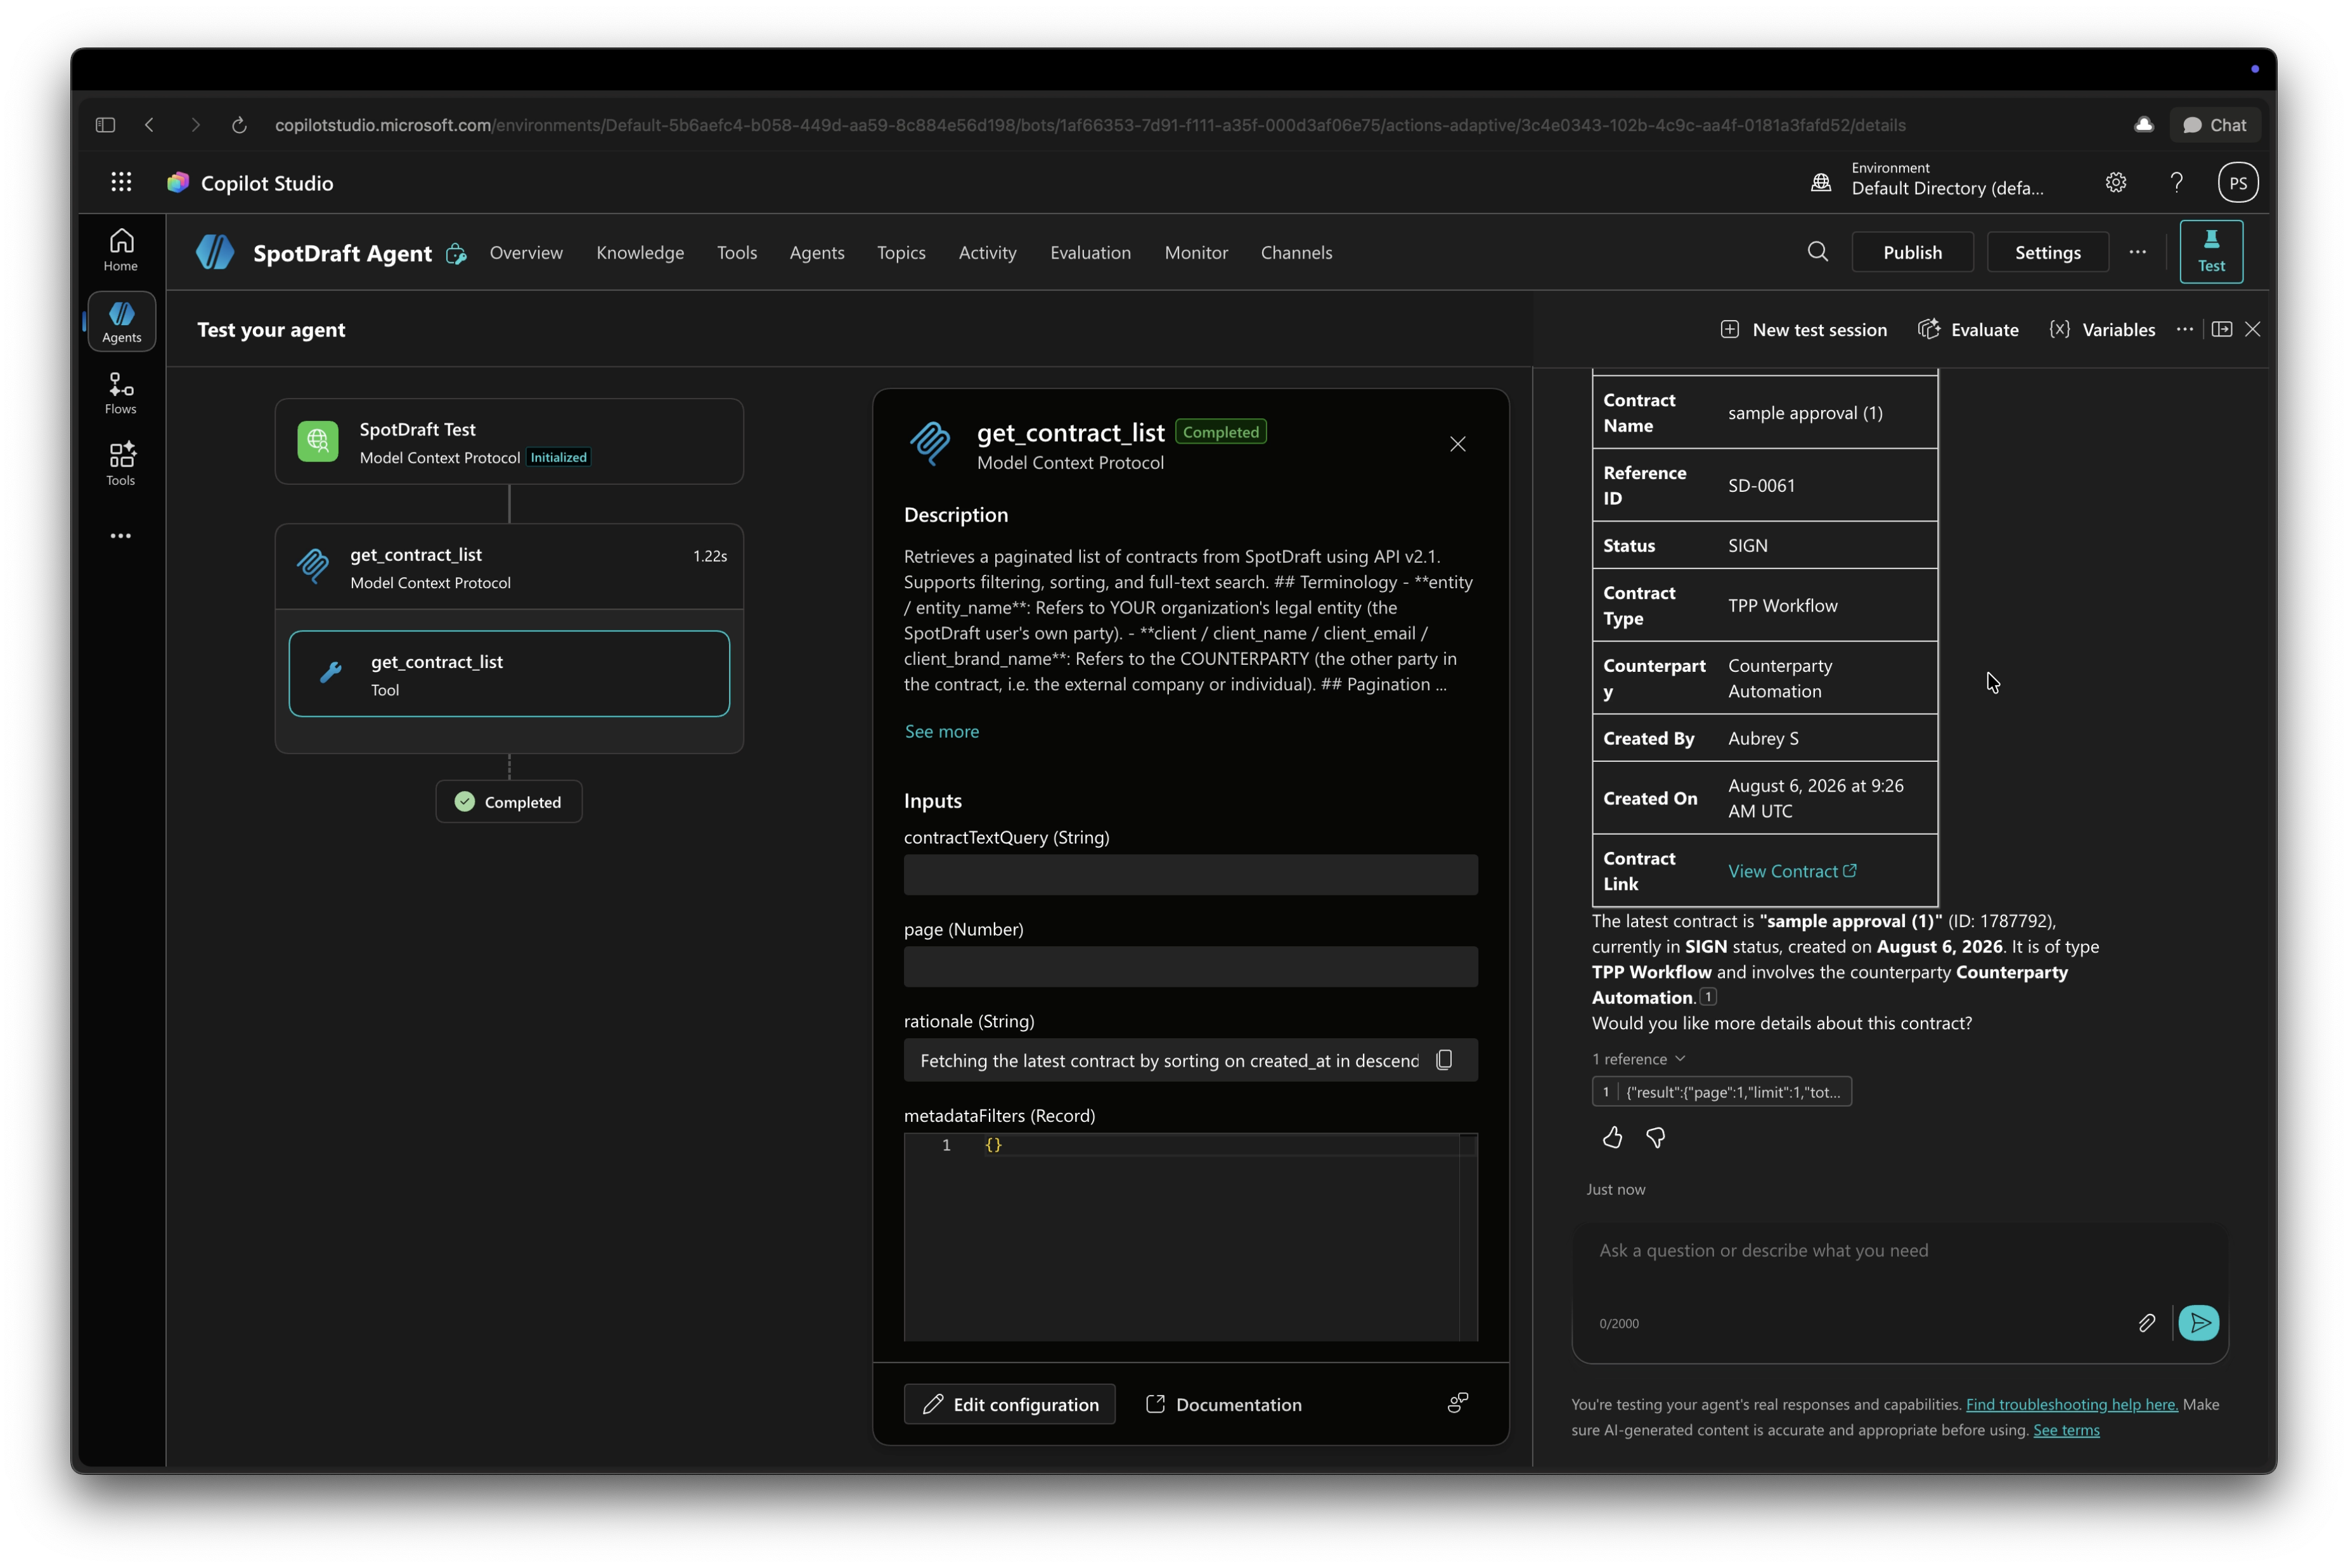Give the response a thumbs down
Image resolution: width=2348 pixels, height=1568 pixels.
(1655, 1137)
